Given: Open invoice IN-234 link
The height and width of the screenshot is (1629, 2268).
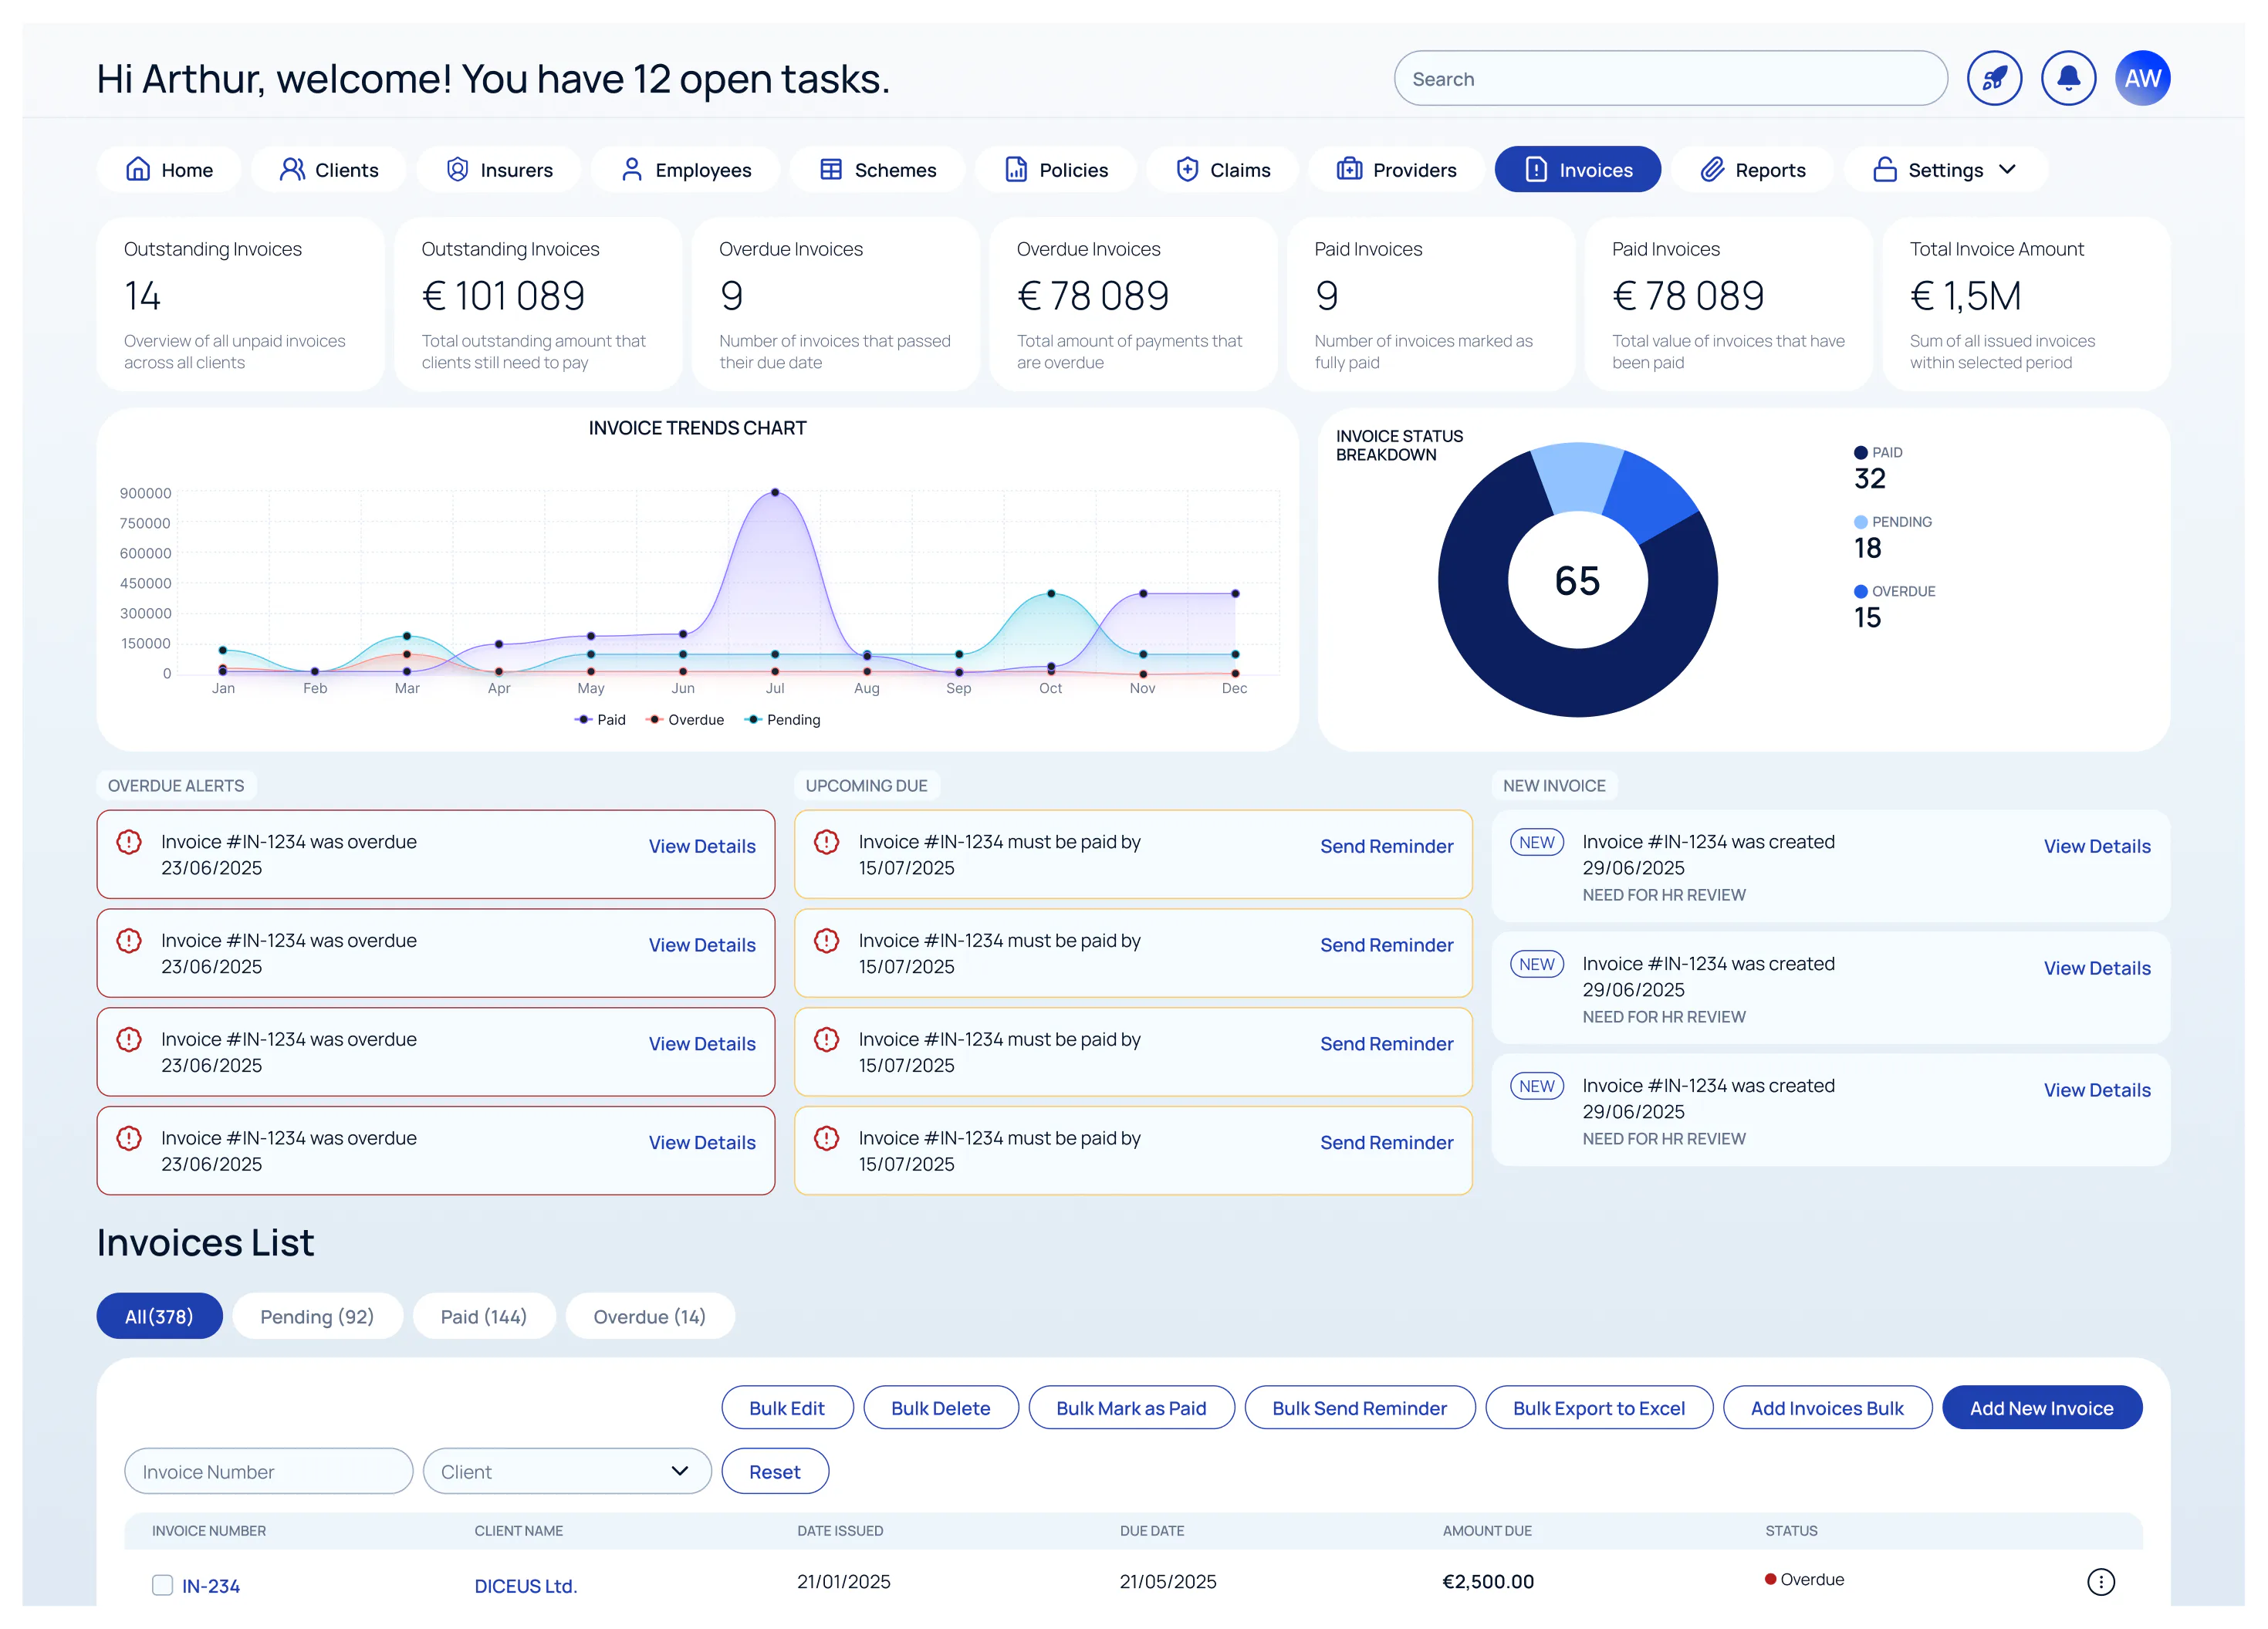Looking at the screenshot, I should 211,1585.
